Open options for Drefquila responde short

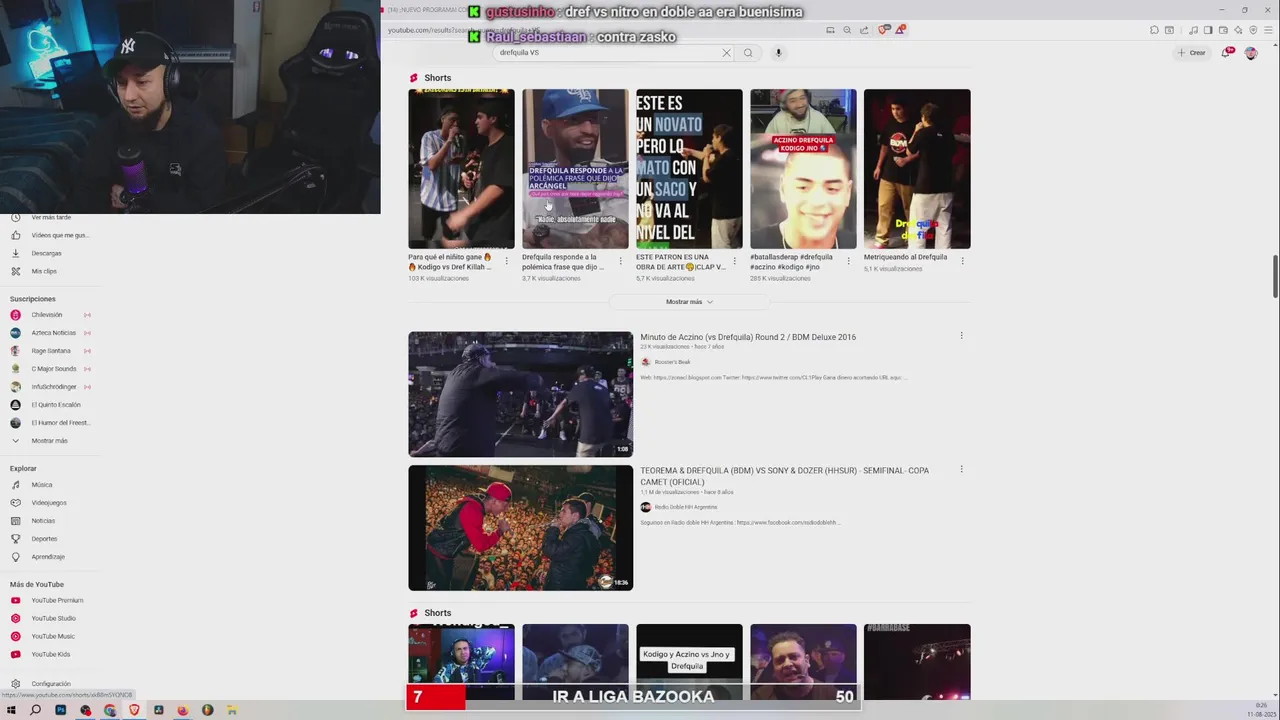coord(621,261)
